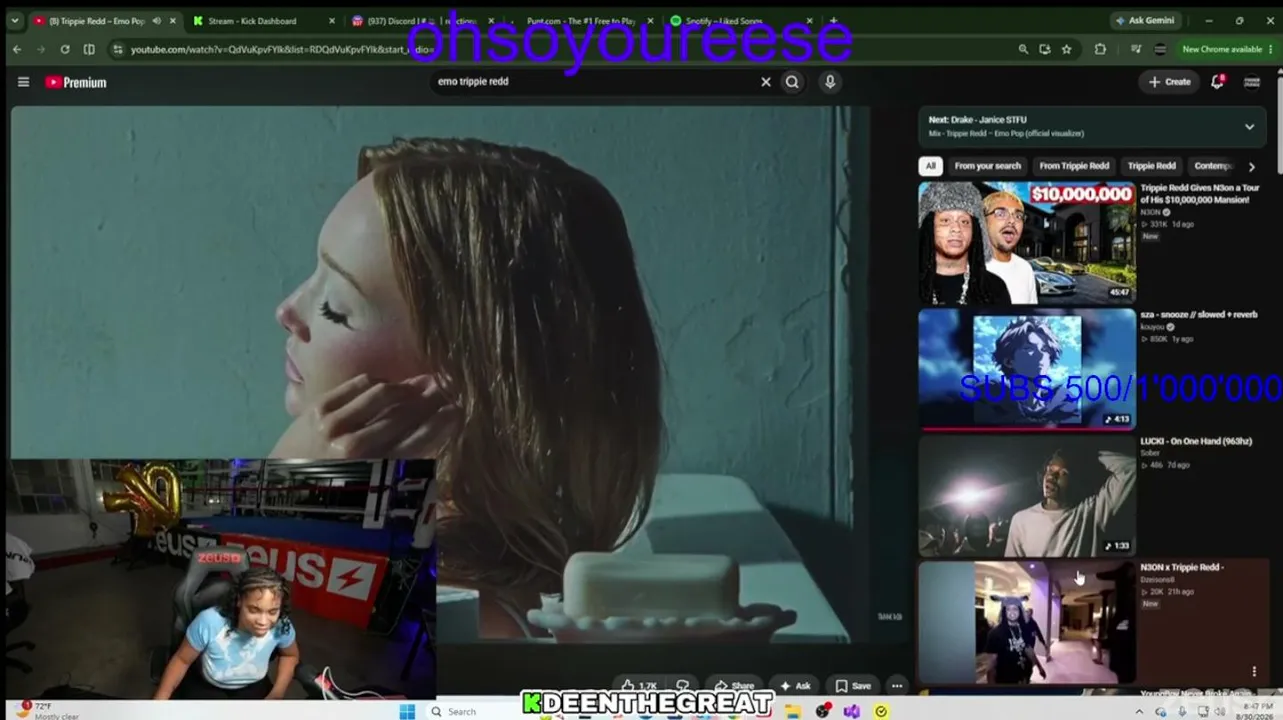Open the YouTube account avatar menu
Image resolution: width=1283 pixels, height=720 pixels.
[1252, 82]
